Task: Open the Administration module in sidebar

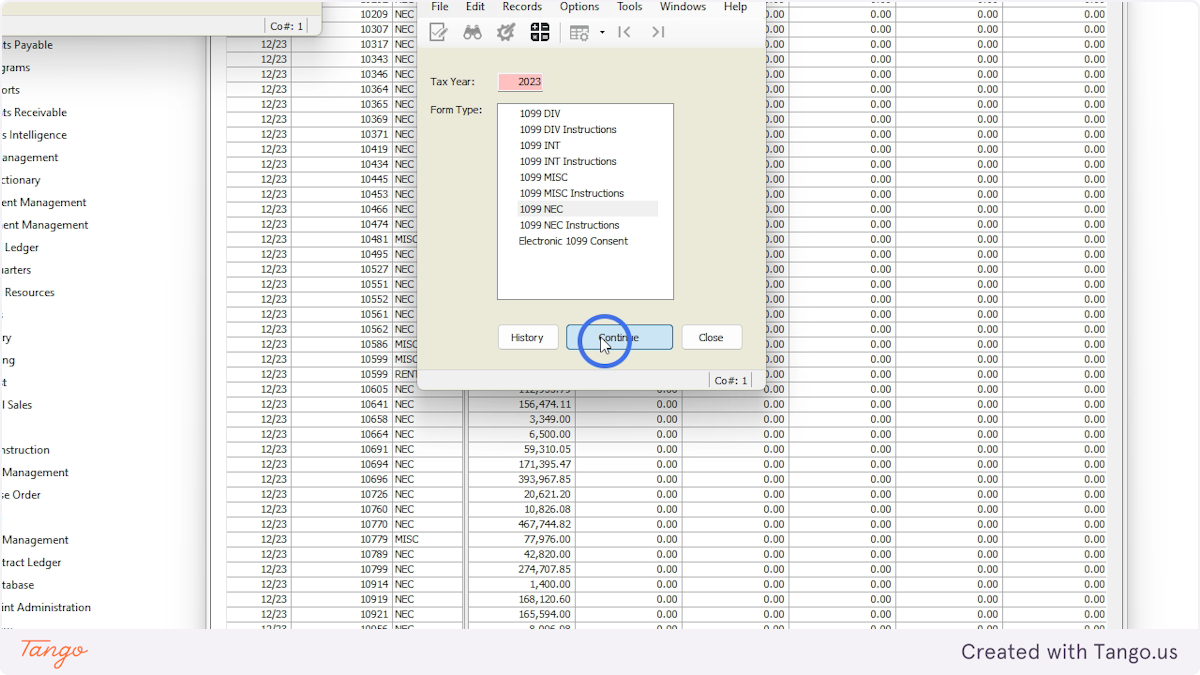Action: point(46,608)
